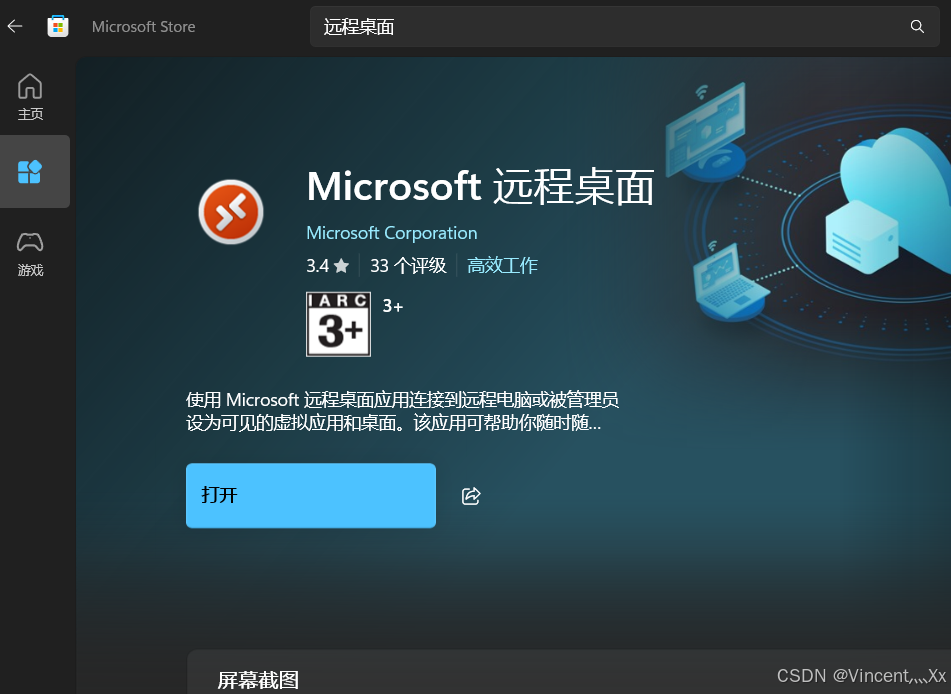This screenshot has width=951, height=694.
Task: Open the 主页 home sidebar item
Action: (x=30, y=97)
